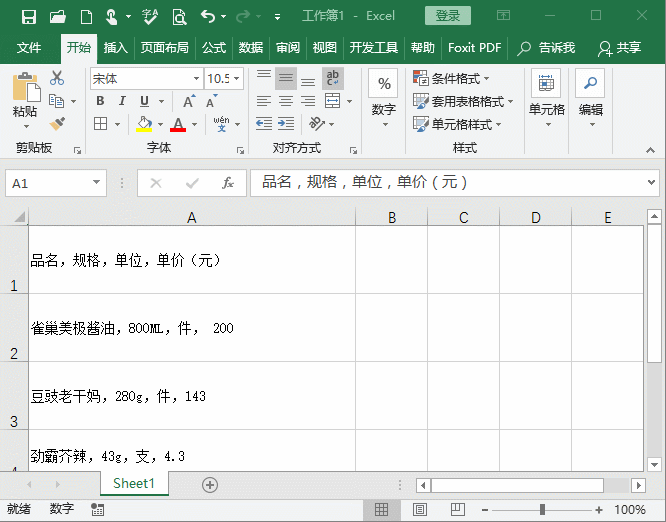Undo the last action
This screenshot has width=666, height=522.
pos(208,17)
